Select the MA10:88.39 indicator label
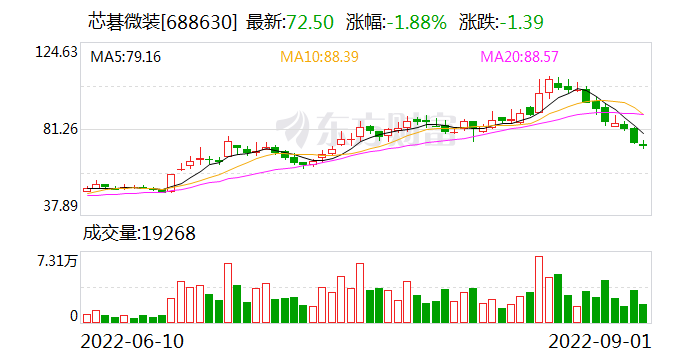Image resolution: width=688 pixels, height=360 pixels. coord(319,57)
